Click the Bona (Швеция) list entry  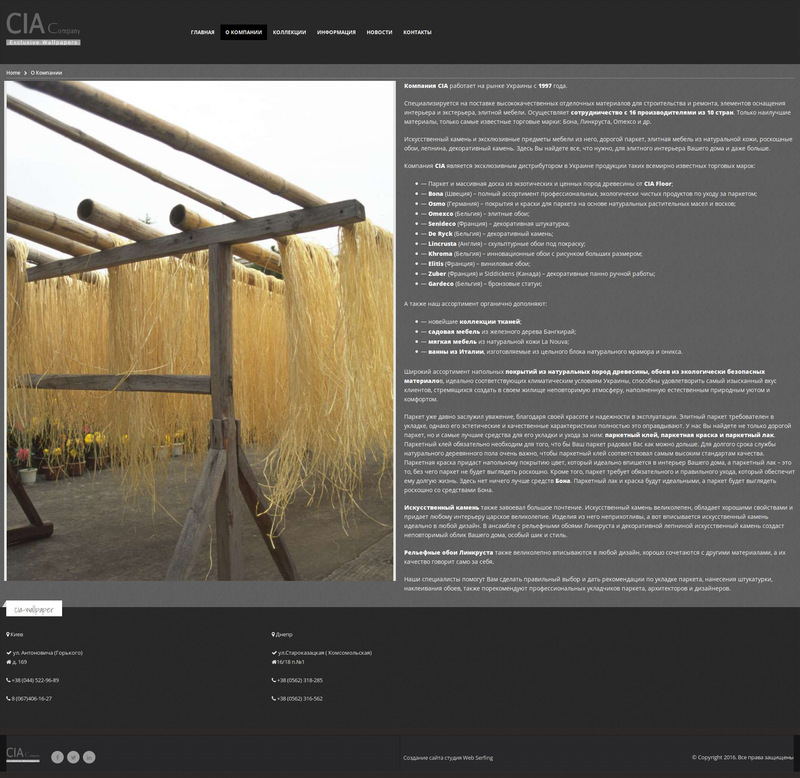coord(589,194)
